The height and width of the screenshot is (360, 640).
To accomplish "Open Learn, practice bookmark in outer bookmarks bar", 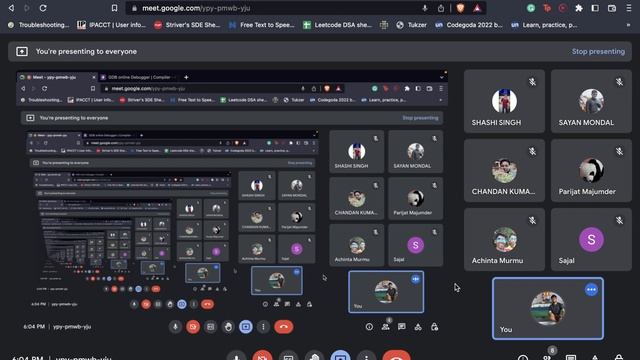I will pyautogui.click(x=544, y=25).
